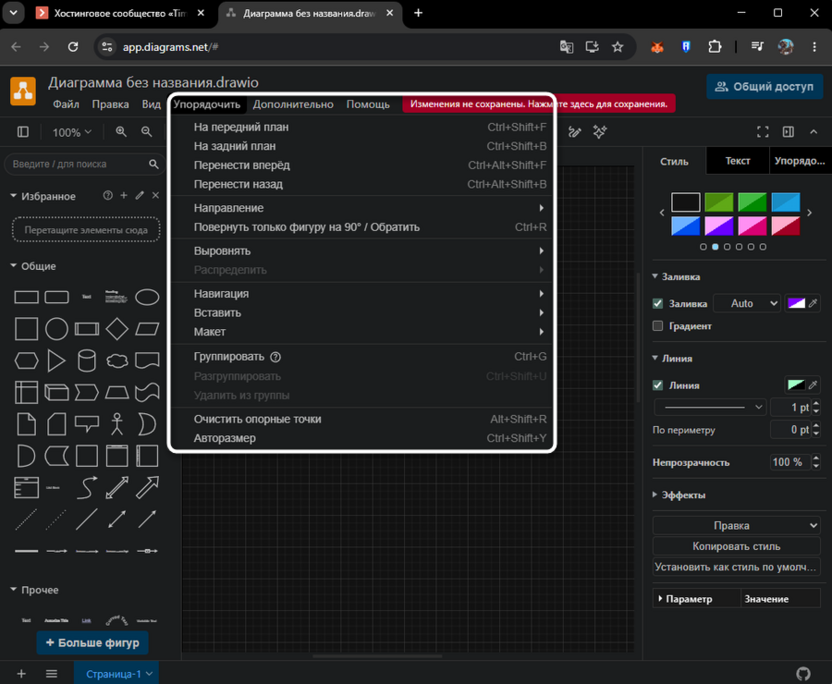Choose Группировать menu item
Viewport: 832px width, 684px height.
[362, 357]
